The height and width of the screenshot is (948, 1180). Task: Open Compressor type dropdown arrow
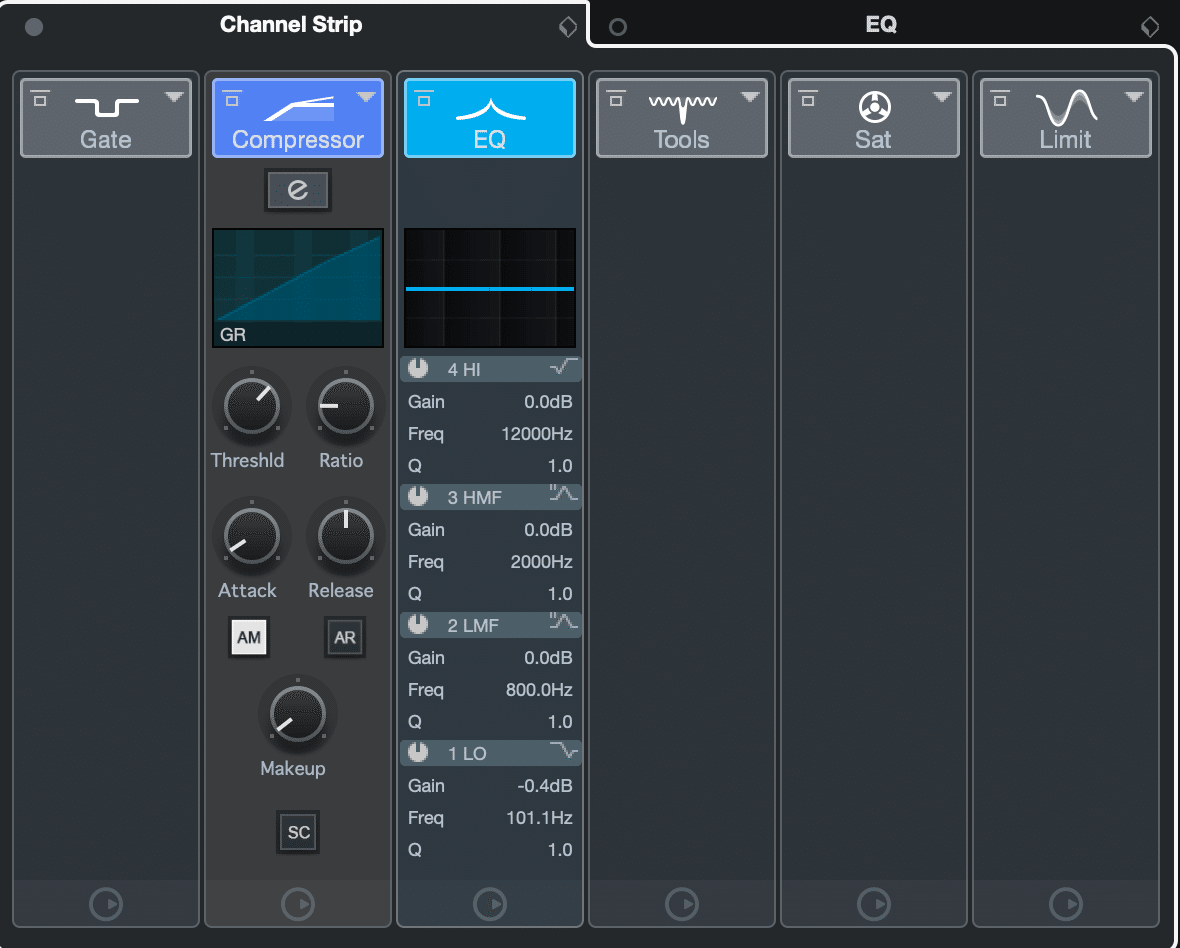(366, 97)
